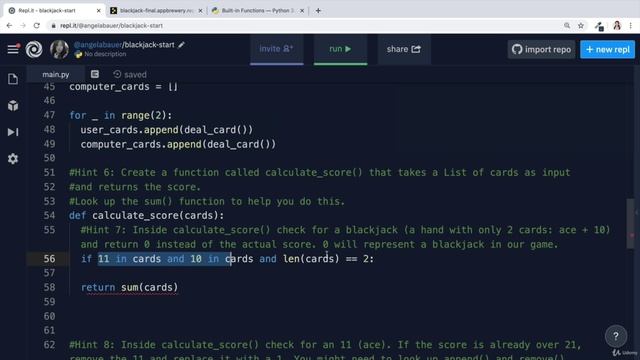Switch to Built-in Functions Python browser tab
Screen dimensions: 640x360
257,11
